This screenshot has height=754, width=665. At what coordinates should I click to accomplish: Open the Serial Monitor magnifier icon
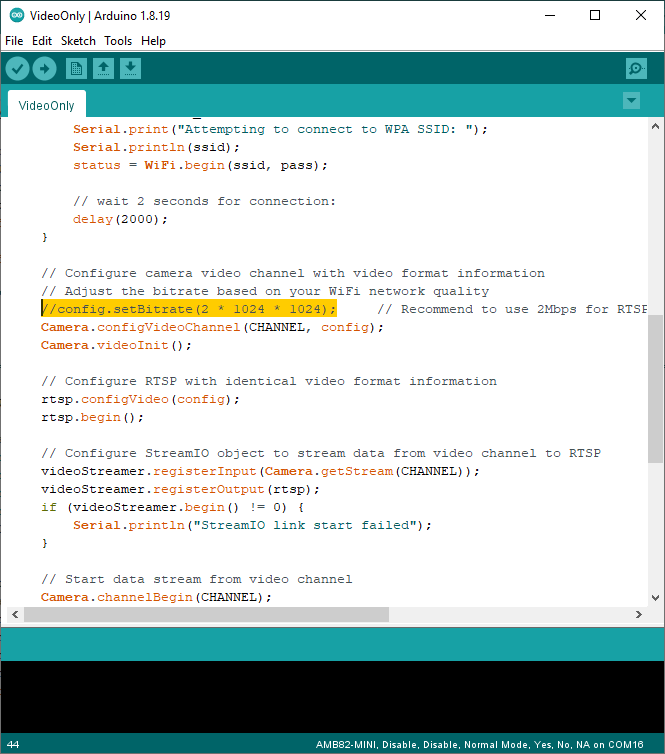[636, 68]
